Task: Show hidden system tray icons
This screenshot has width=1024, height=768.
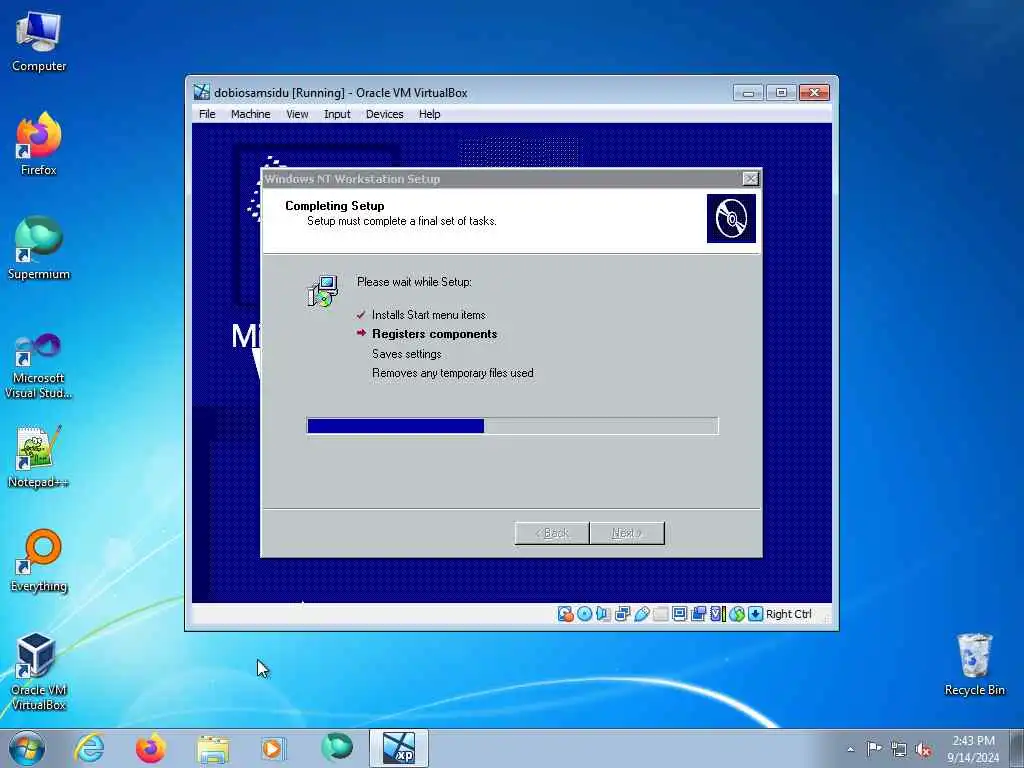Action: point(850,749)
